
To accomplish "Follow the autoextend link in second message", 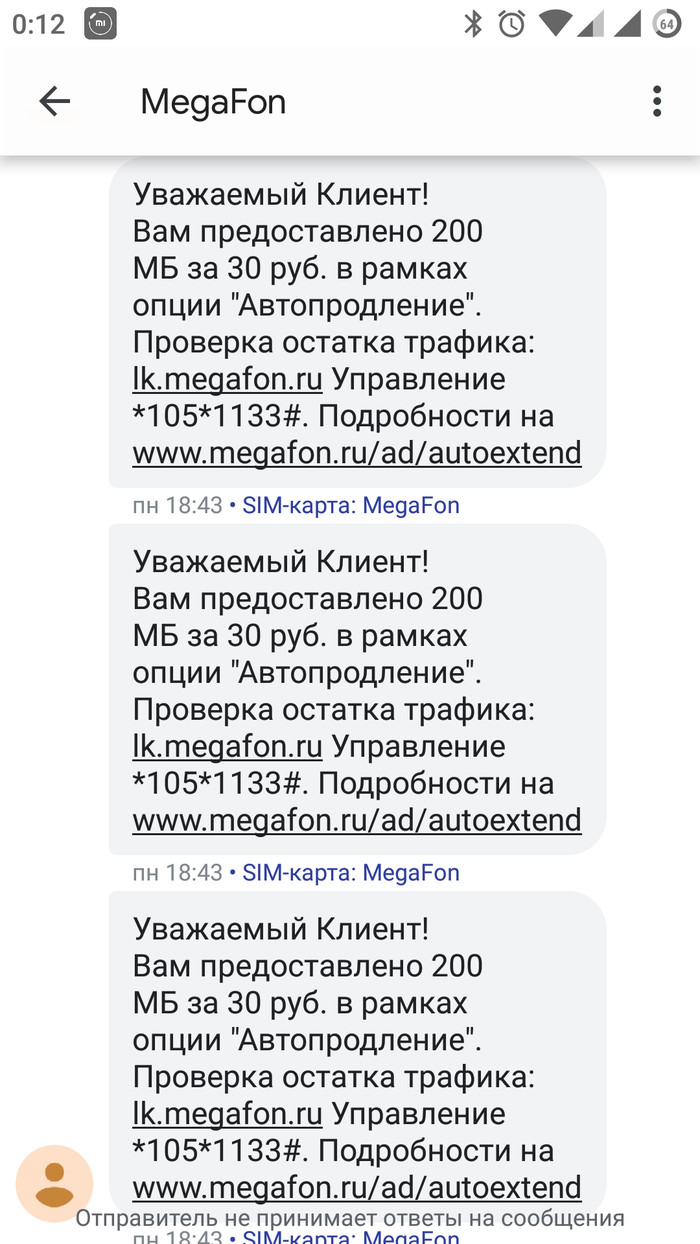I will (x=357, y=820).
